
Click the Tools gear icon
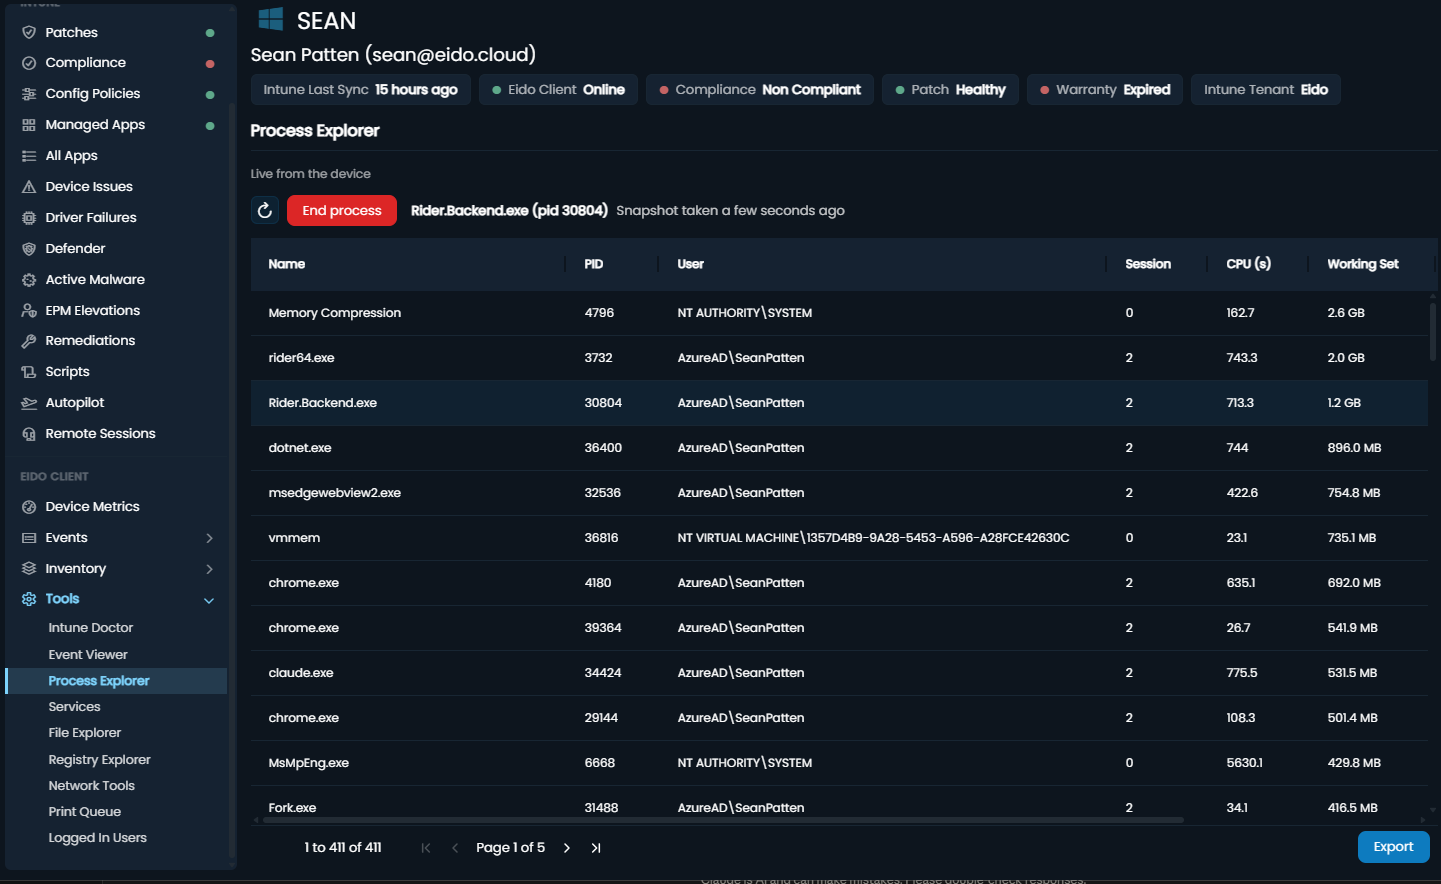click(29, 599)
